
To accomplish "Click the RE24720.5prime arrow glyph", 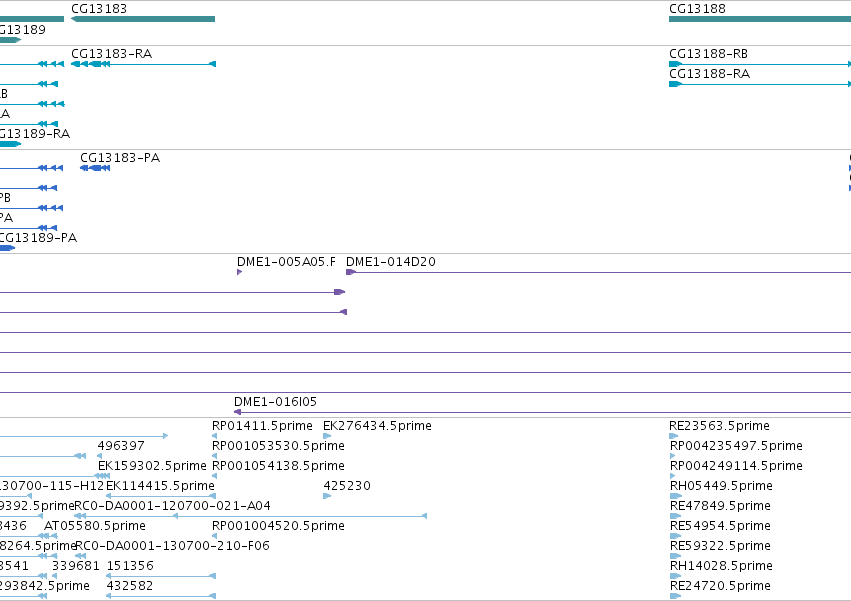I will point(675,596).
